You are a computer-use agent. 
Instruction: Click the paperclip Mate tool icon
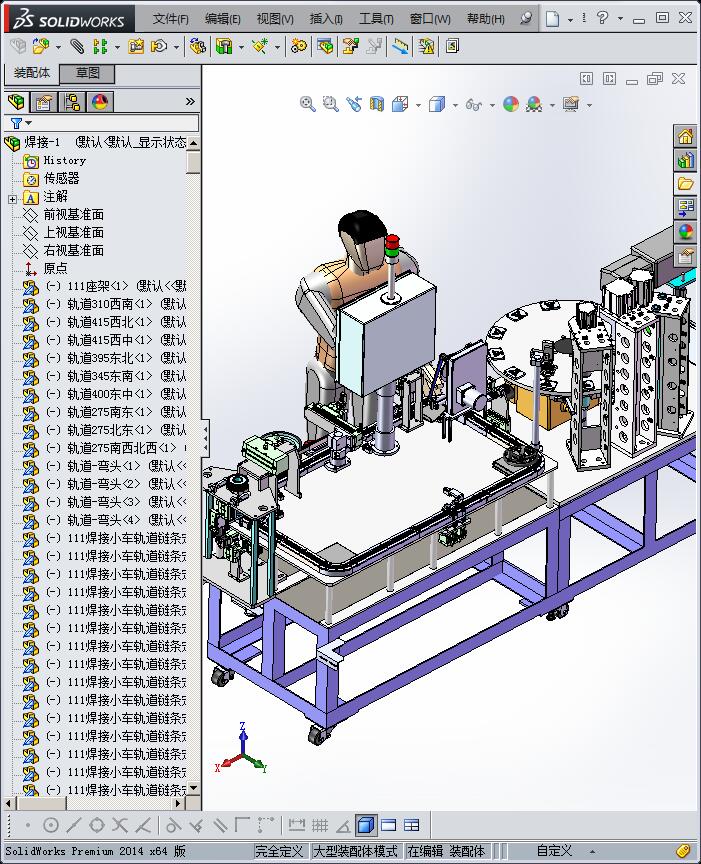pyautogui.click(x=77, y=46)
